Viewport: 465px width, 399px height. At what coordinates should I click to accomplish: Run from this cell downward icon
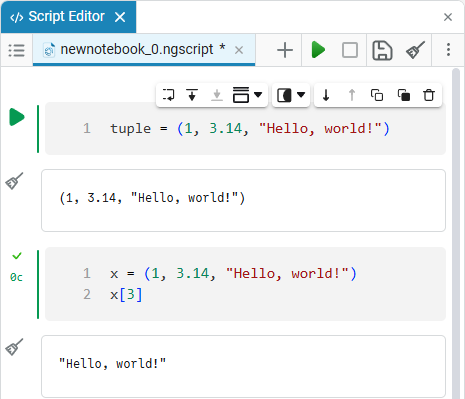pyautogui.click(x=192, y=95)
